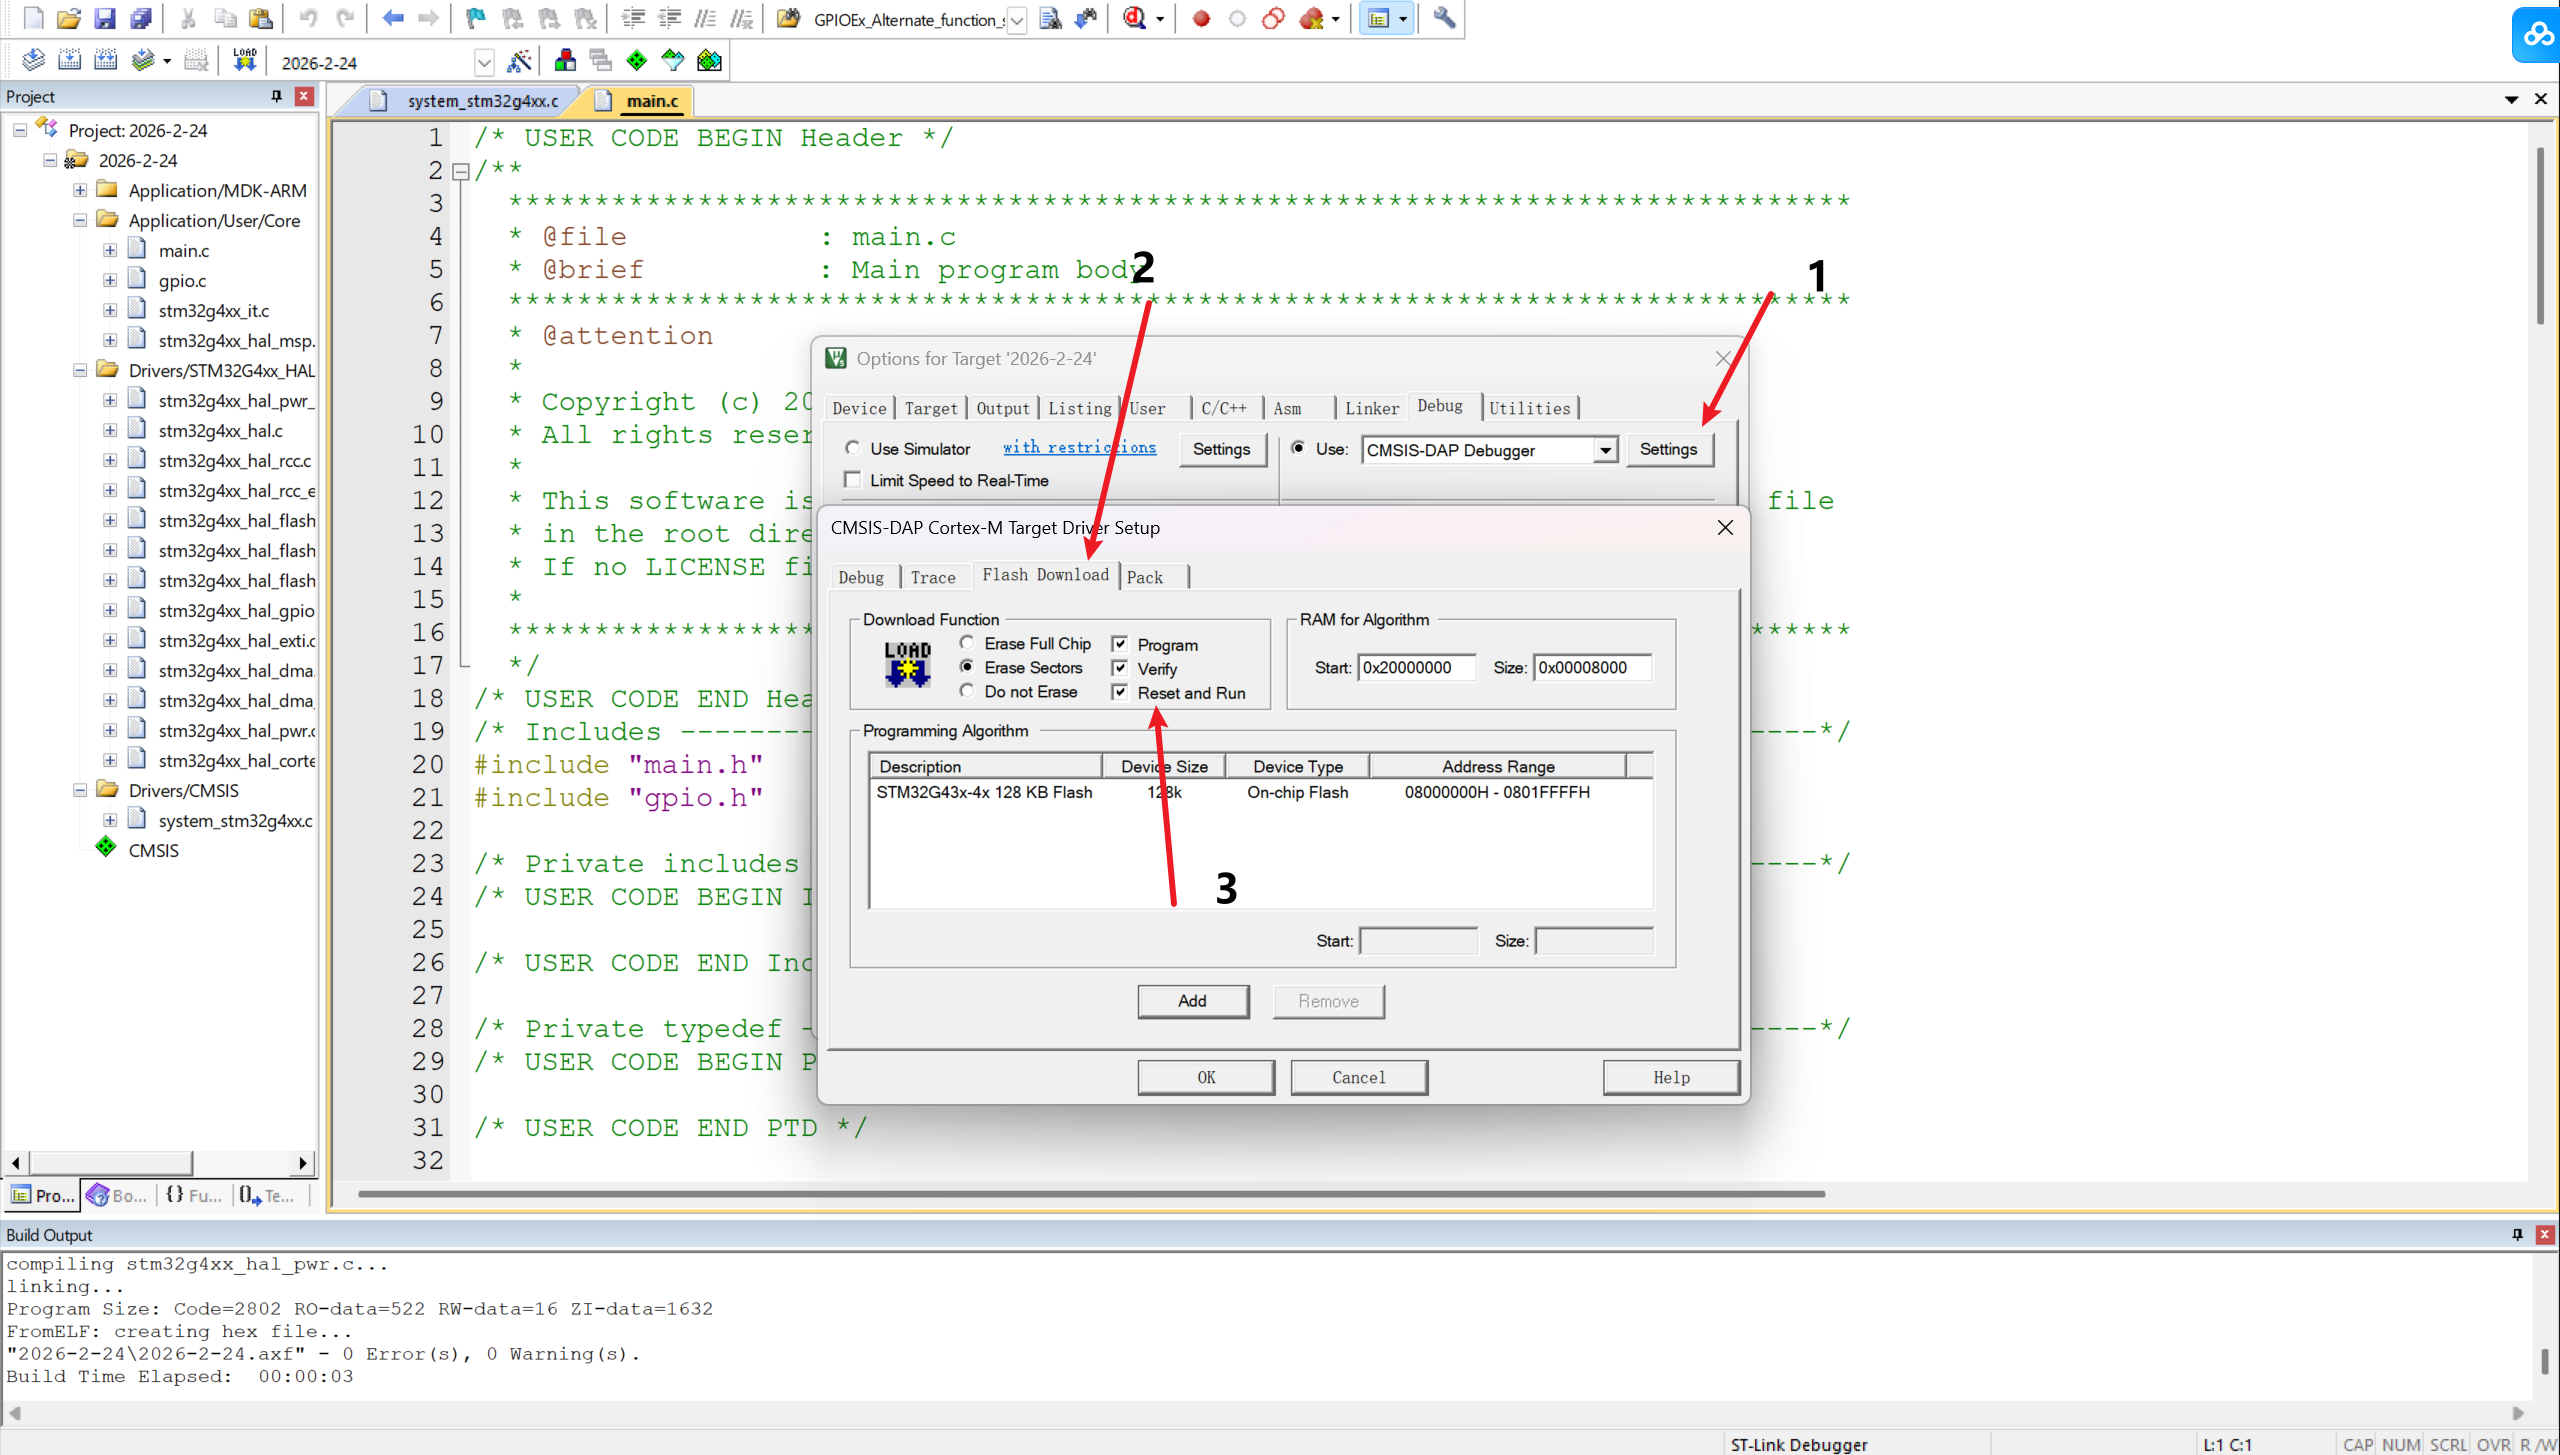2560x1455 pixels.
Task: Click the RAM Start address field
Action: (1415, 667)
